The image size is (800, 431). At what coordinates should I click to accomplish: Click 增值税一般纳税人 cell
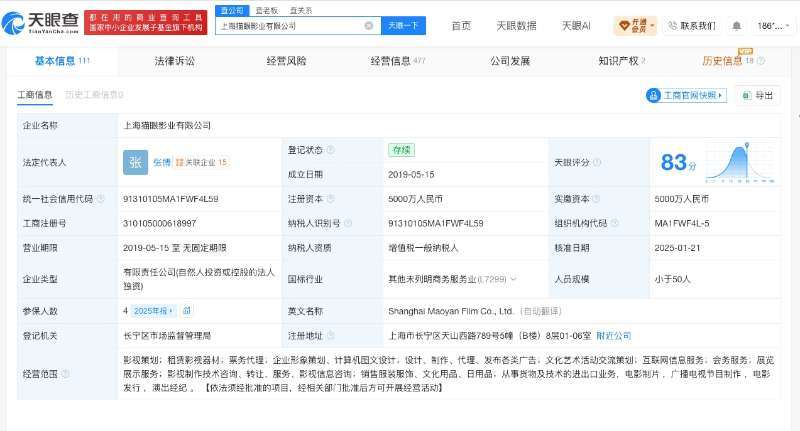coord(423,248)
